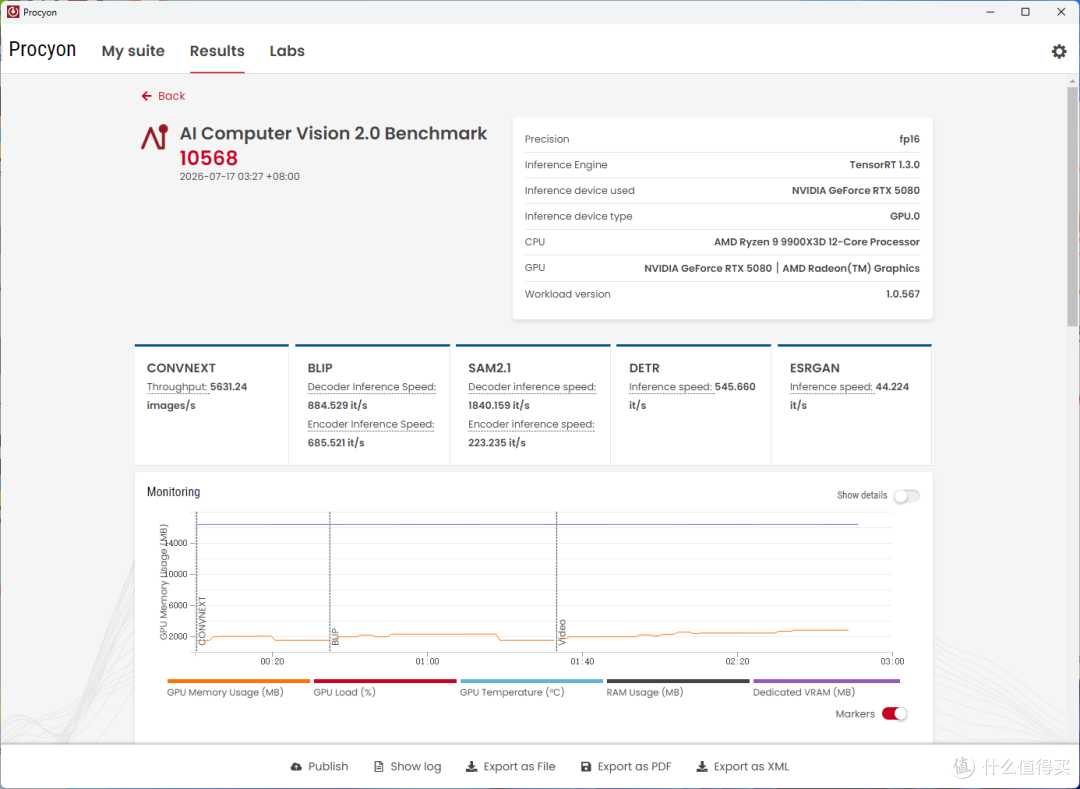Click the Show log document icon
1080x789 pixels.
pyautogui.click(x=378, y=766)
